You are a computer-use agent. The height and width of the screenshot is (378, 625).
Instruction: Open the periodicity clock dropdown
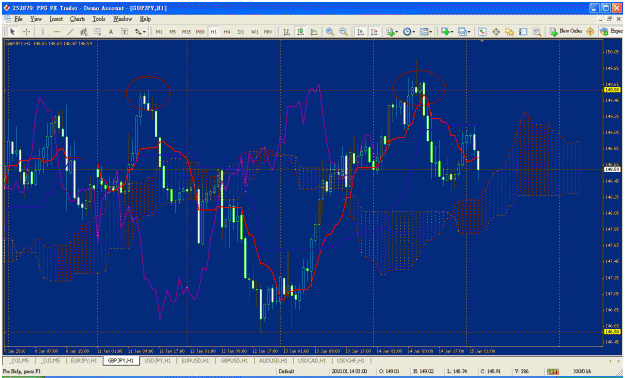pyautogui.click(x=409, y=32)
